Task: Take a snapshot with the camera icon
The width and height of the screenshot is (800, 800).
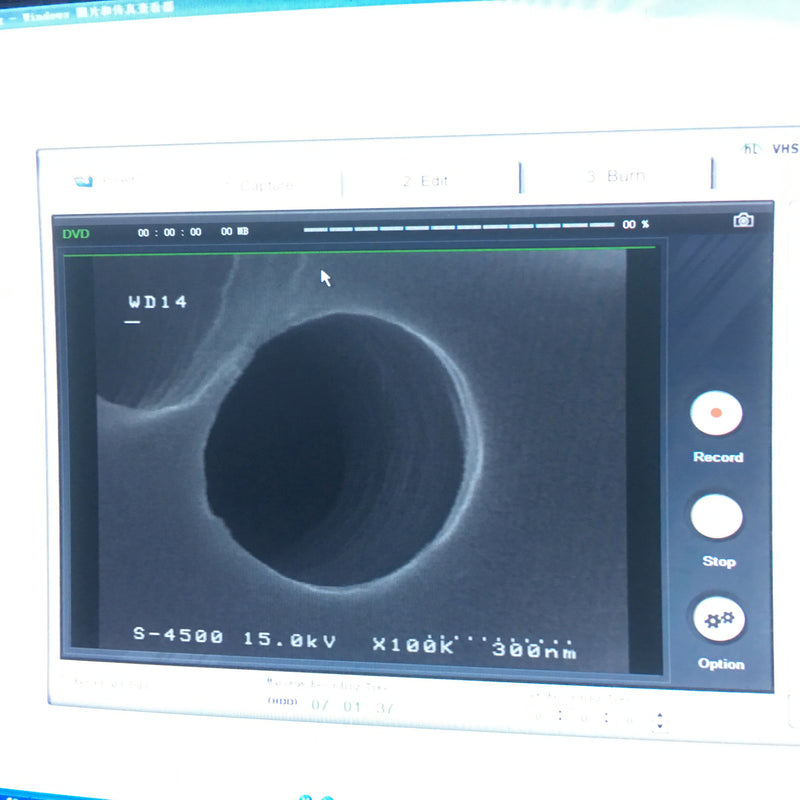Action: (x=743, y=220)
